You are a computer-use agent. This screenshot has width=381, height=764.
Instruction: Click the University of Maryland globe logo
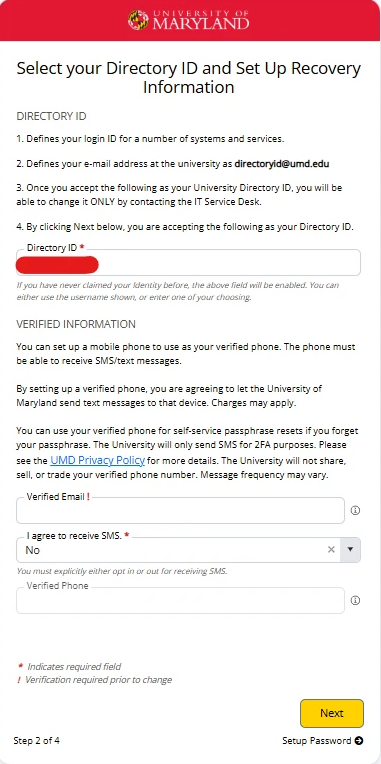pyautogui.click(x=138, y=20)
